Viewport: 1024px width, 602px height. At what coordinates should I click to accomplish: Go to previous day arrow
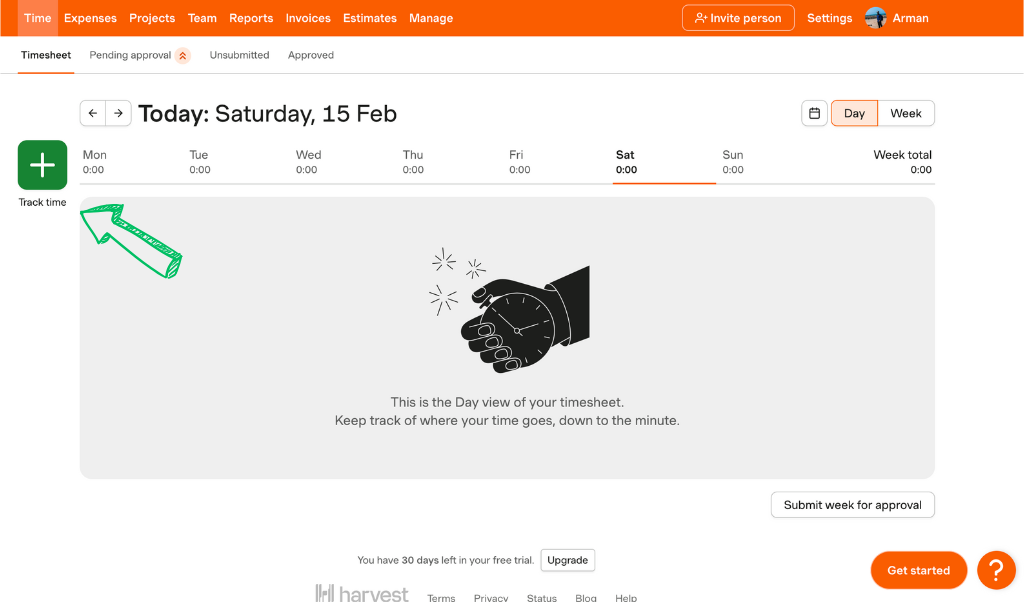click(x=93, y=113)
